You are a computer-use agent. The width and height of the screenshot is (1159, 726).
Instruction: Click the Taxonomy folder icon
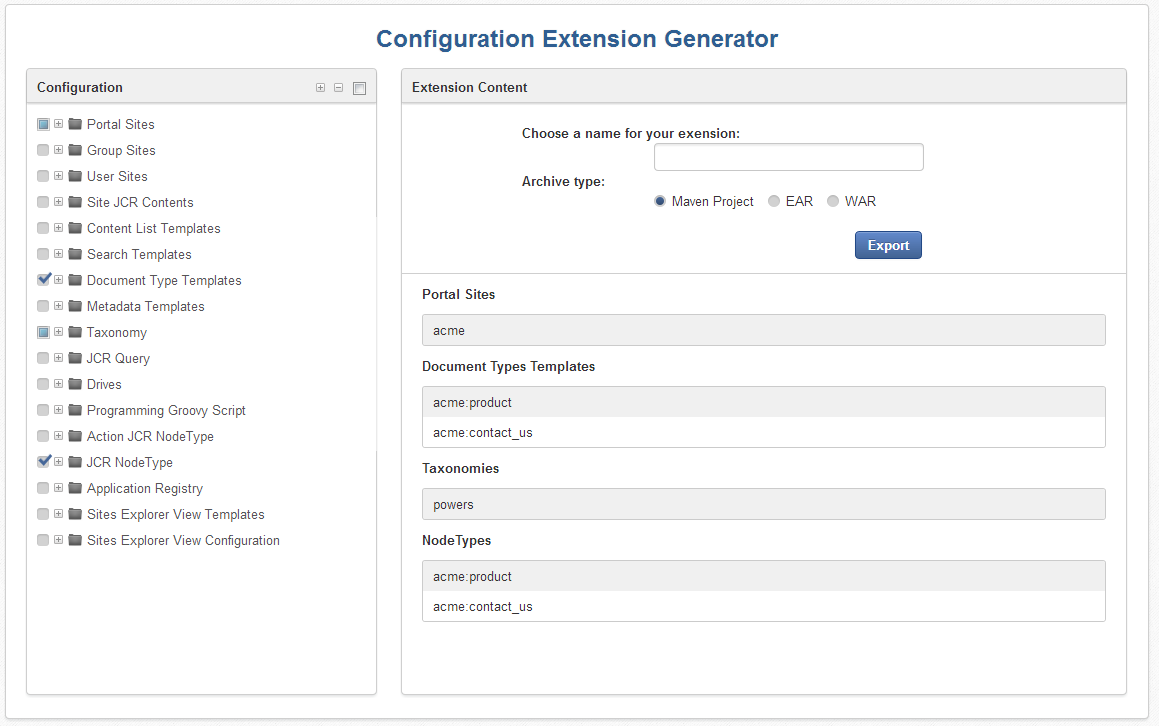point(75,332)
